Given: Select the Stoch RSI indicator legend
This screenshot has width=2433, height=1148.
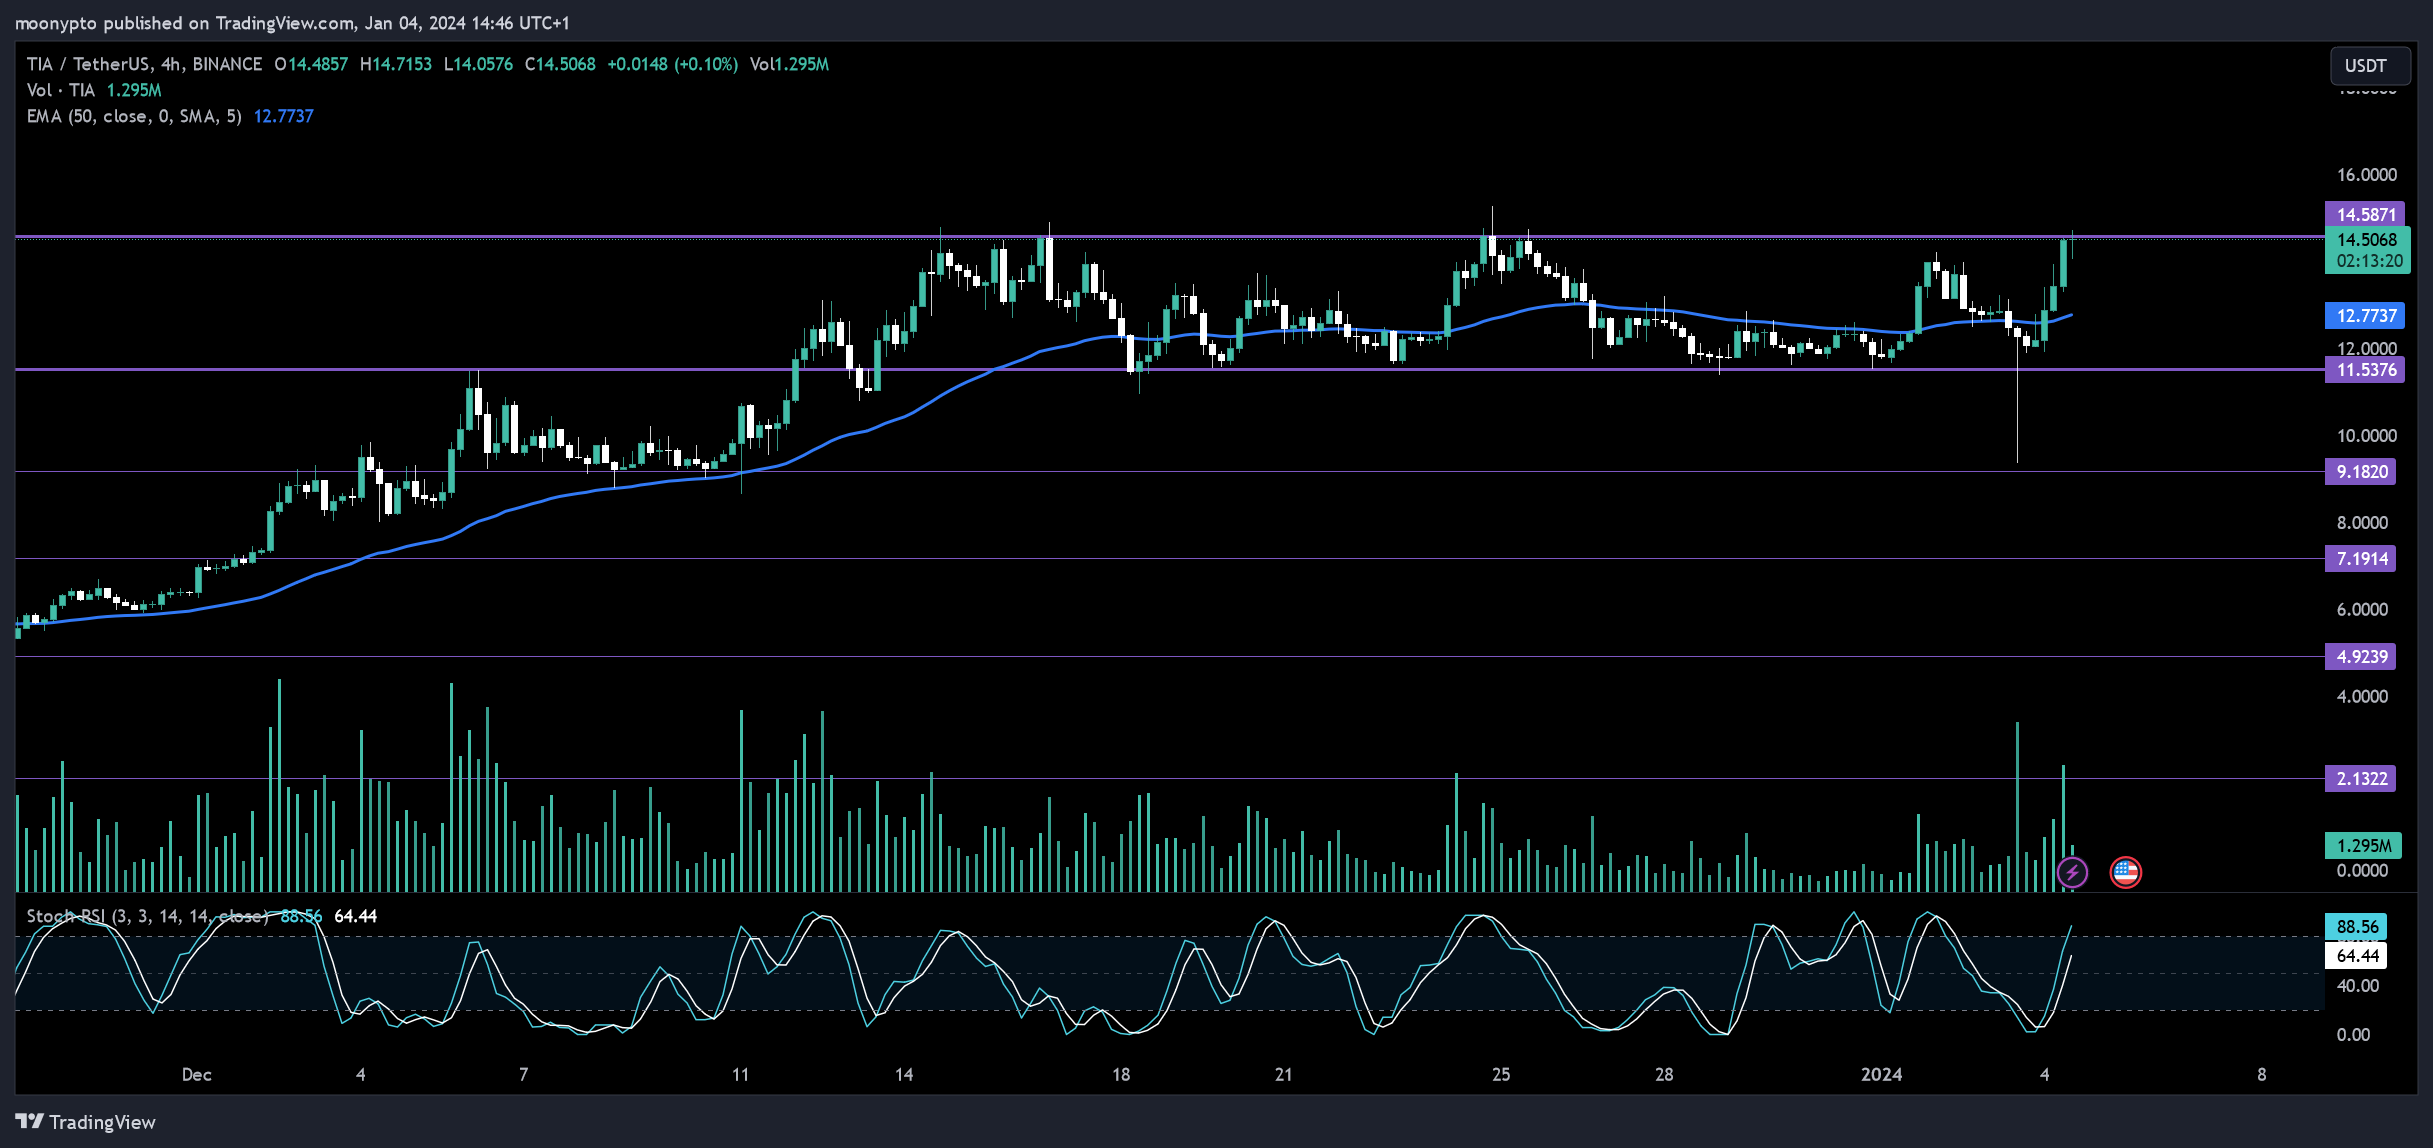Looking at the screenshot, I should (147, 916).
